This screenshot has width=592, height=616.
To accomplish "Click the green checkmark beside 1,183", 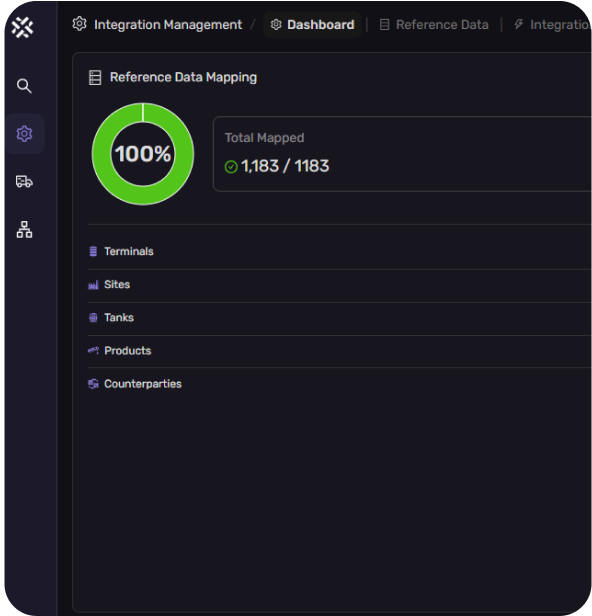I will point(231,167).
